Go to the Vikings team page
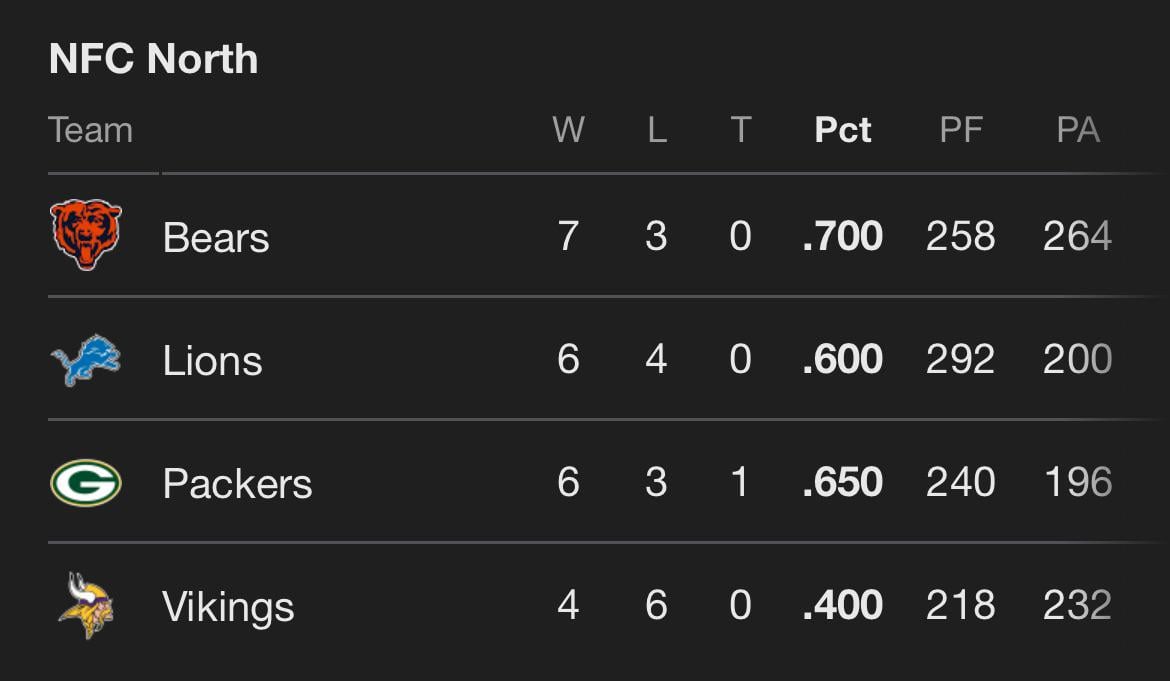 [x=228, y=607]
